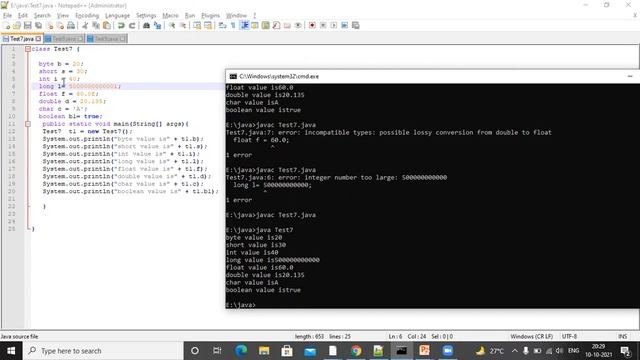The height and width of the screenshot is (360, 640).
Task: Open the File menu
Action: pos(7,16)
